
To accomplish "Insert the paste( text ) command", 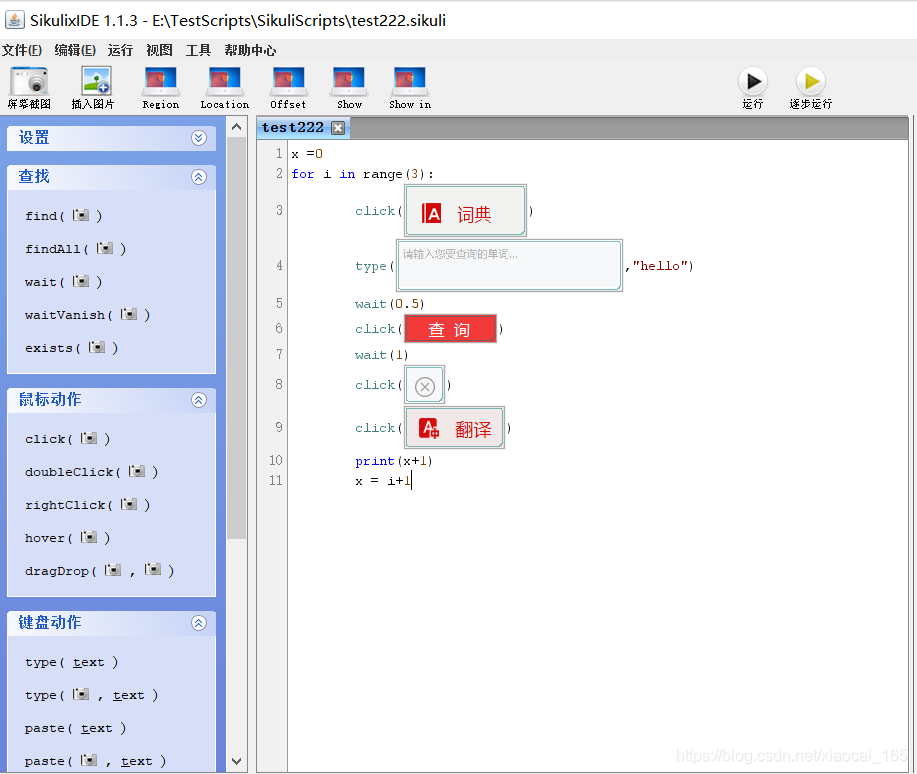I will click(75, 728).
